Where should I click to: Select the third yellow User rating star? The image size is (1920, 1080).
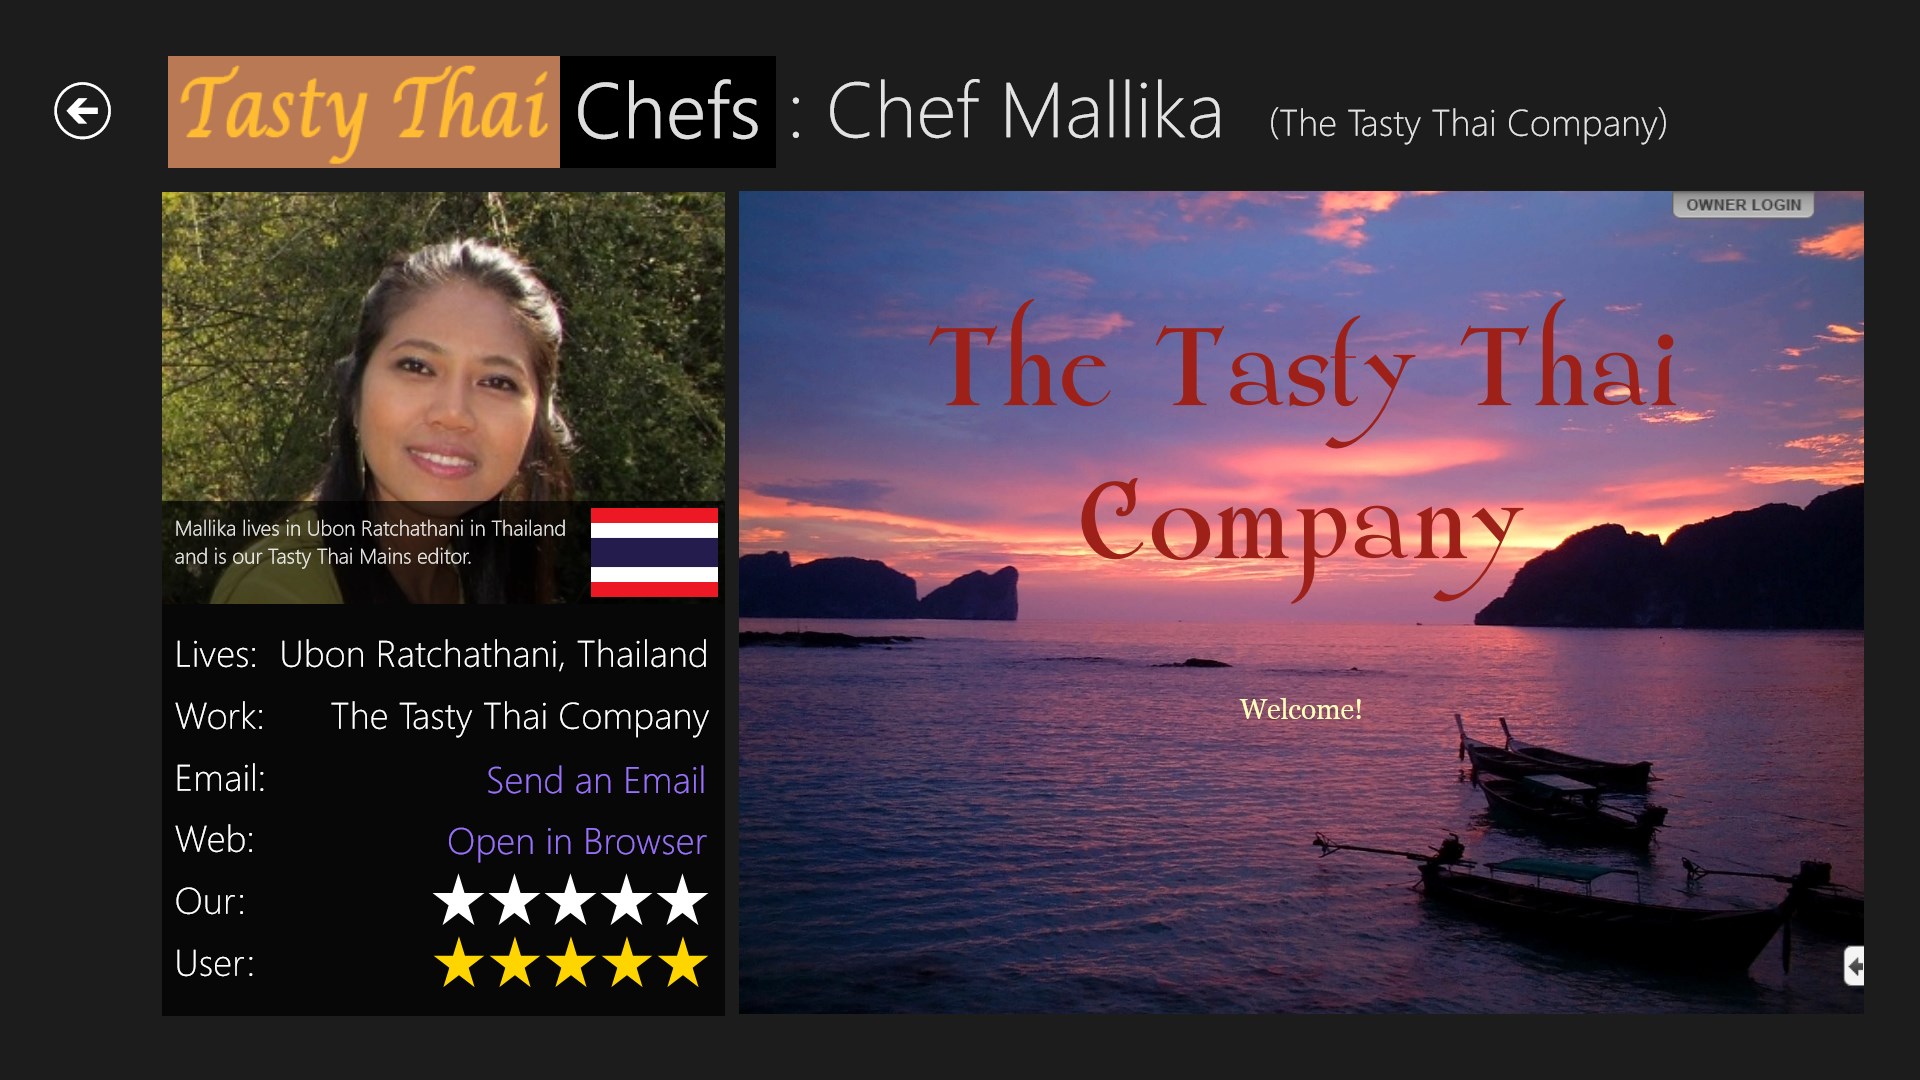571,962
